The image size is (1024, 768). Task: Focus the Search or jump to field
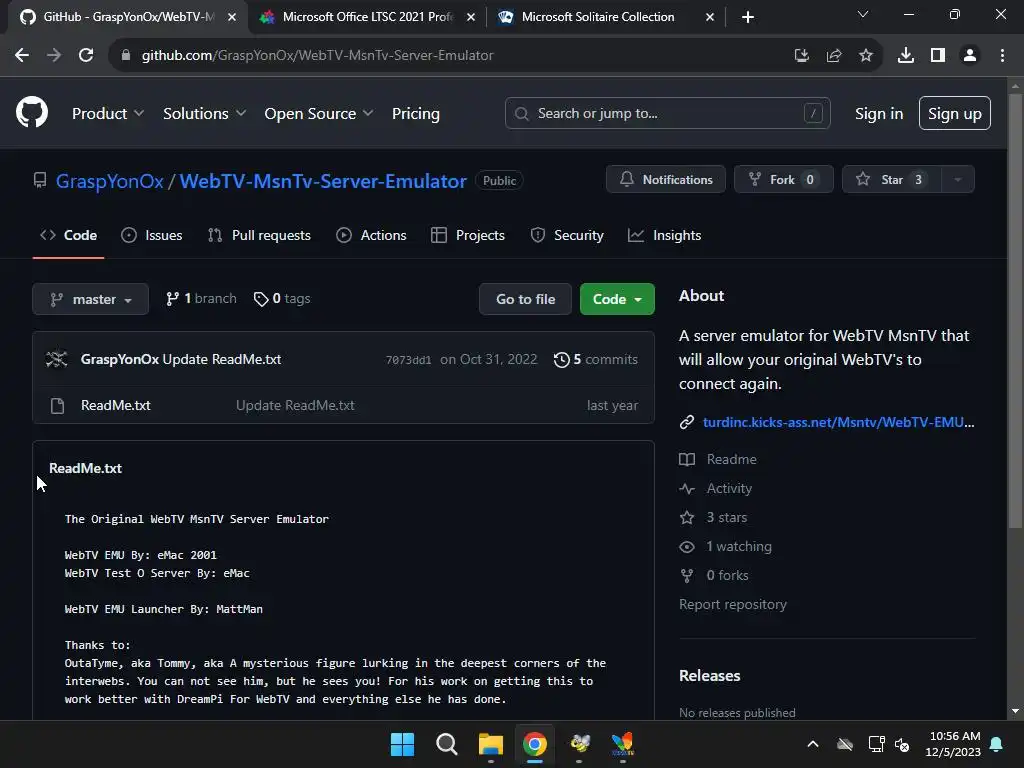(x=667, y=113)
